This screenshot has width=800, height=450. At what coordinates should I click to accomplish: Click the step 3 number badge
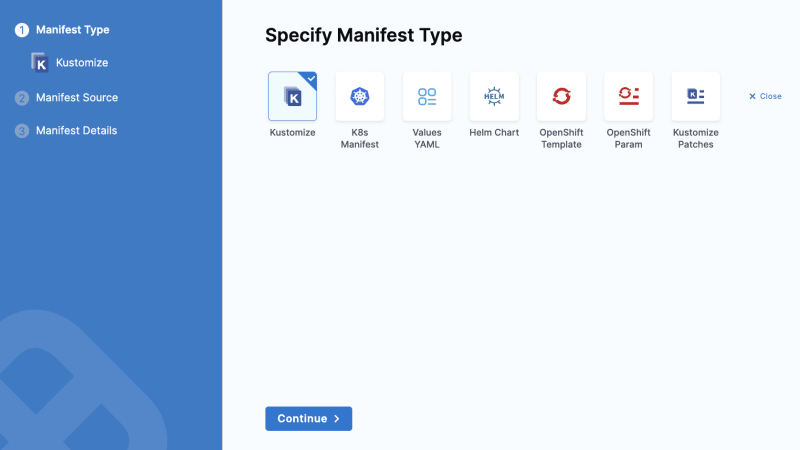[x=21, y=131]
